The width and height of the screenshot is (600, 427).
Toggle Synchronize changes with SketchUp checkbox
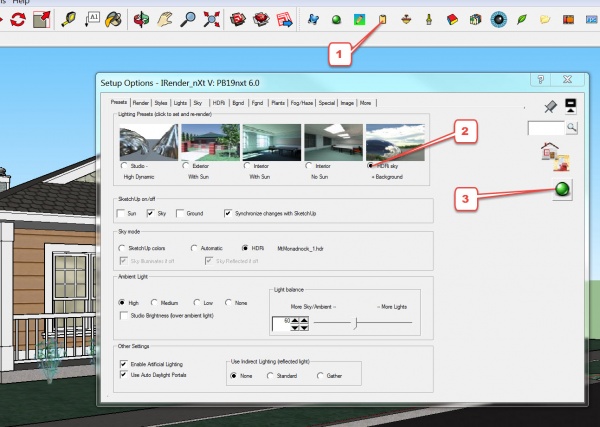pos(227,213)
